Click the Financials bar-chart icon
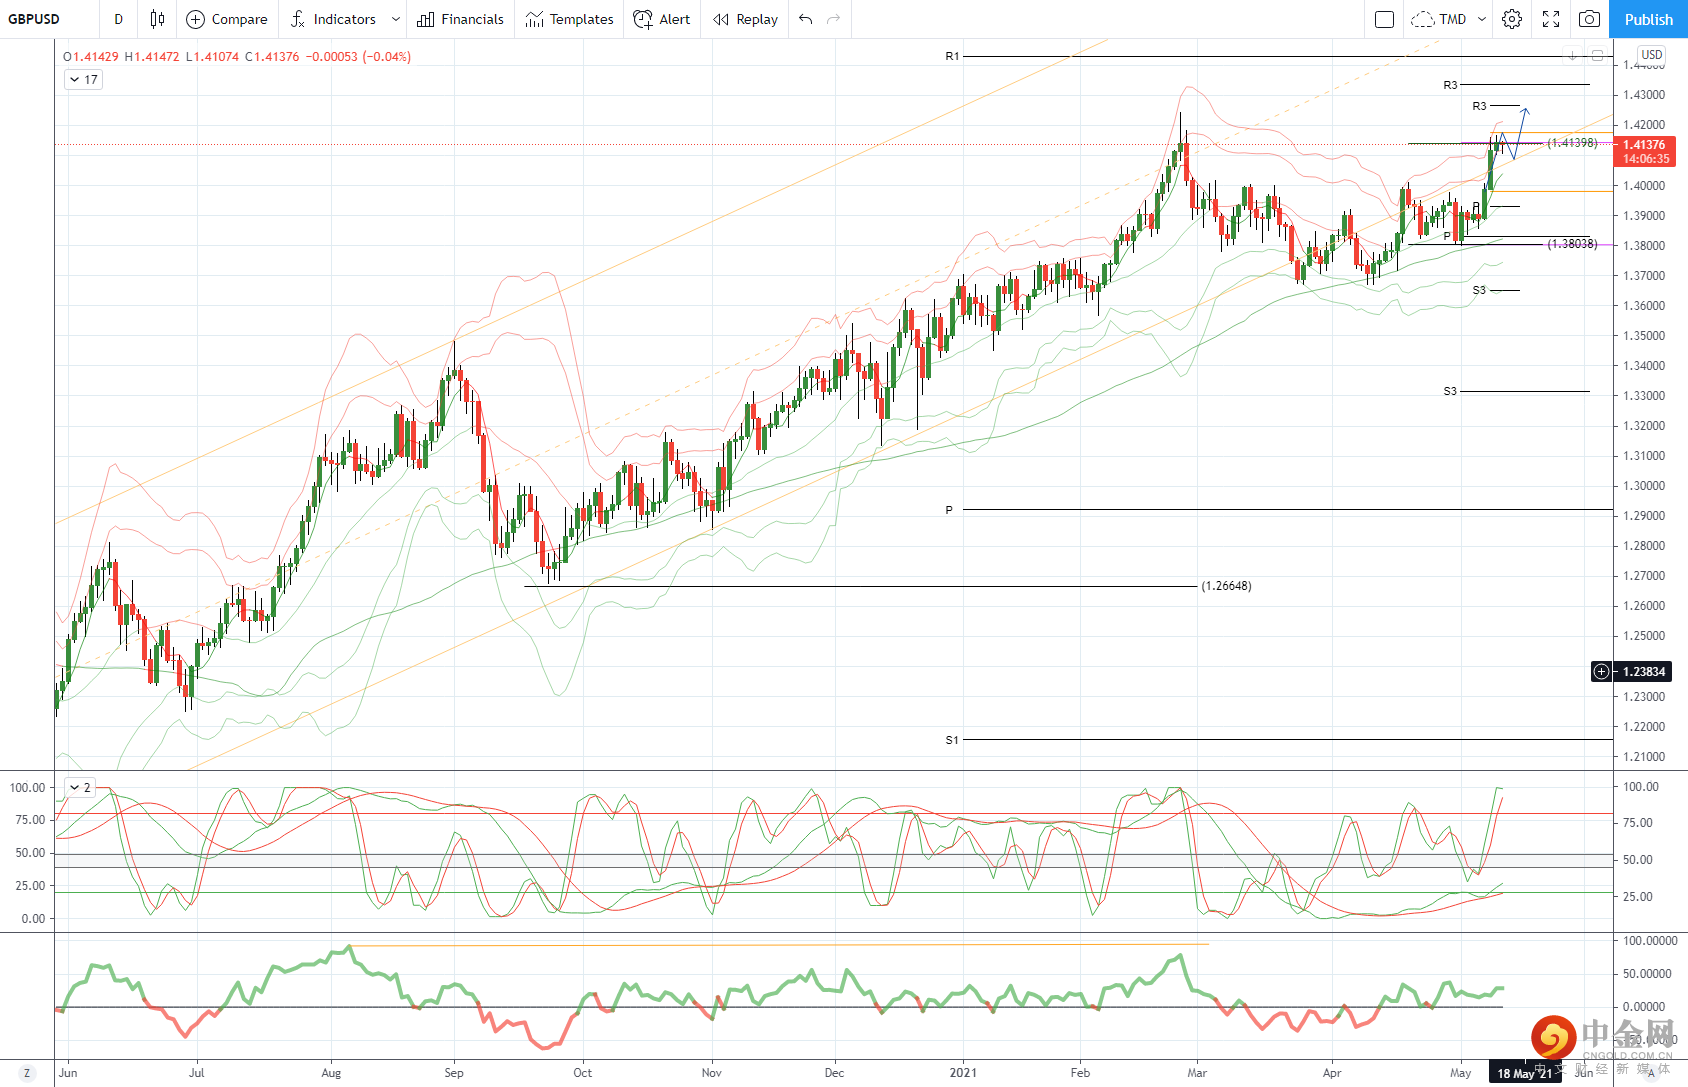The width and height of the screenshot is (1688, 1087). click(x=426, y=19)
